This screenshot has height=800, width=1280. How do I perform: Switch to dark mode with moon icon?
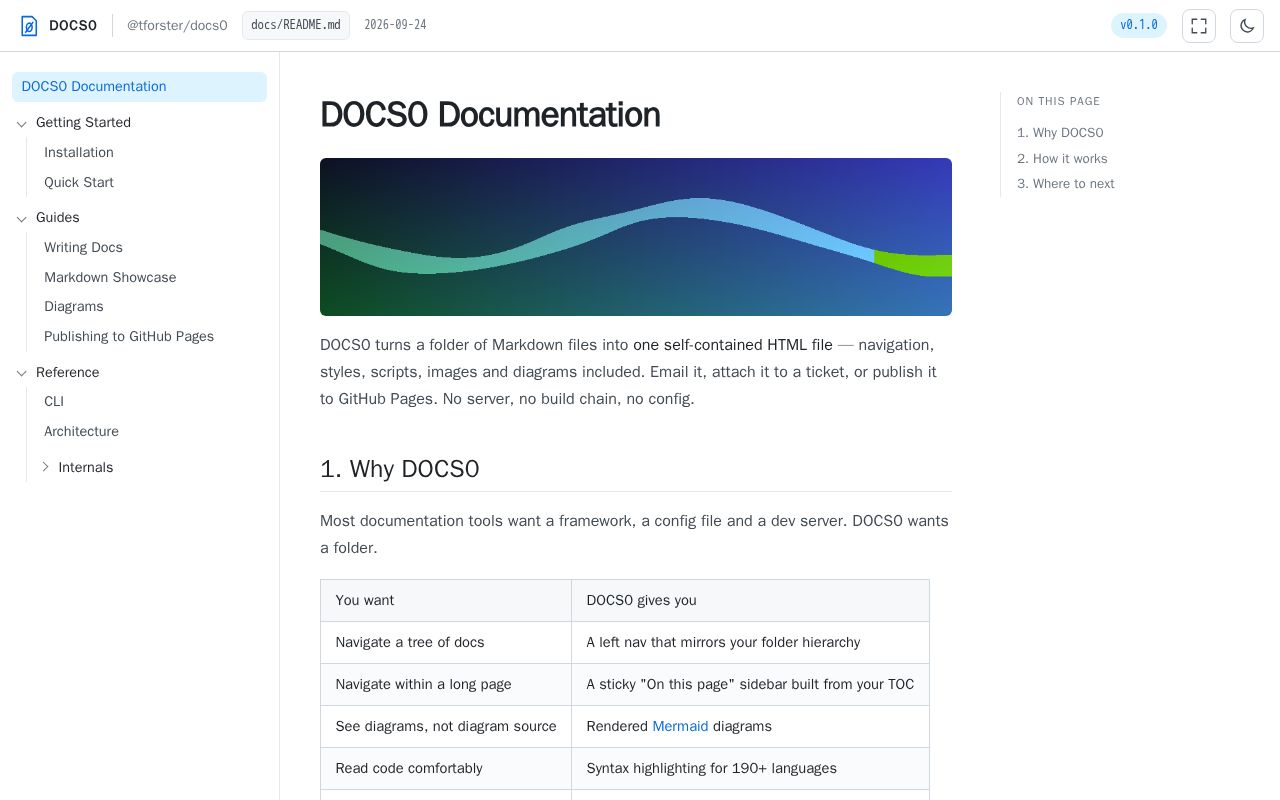tap(1247, 26)
